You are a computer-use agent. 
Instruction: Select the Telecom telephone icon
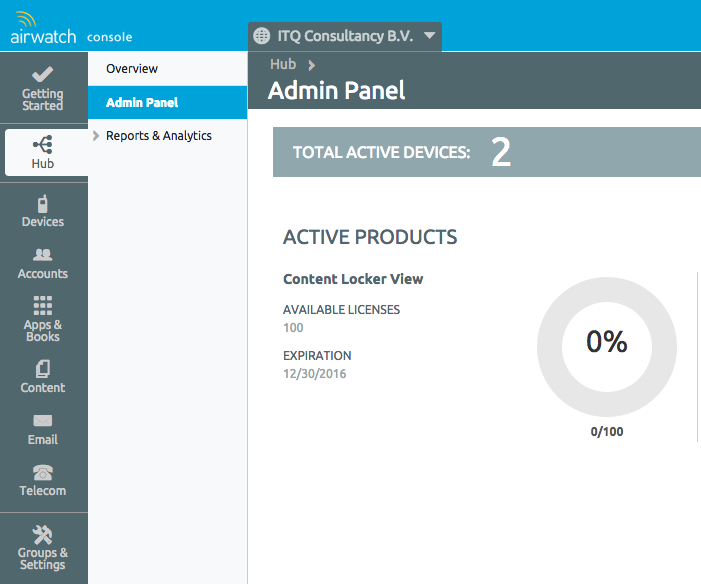43,473
